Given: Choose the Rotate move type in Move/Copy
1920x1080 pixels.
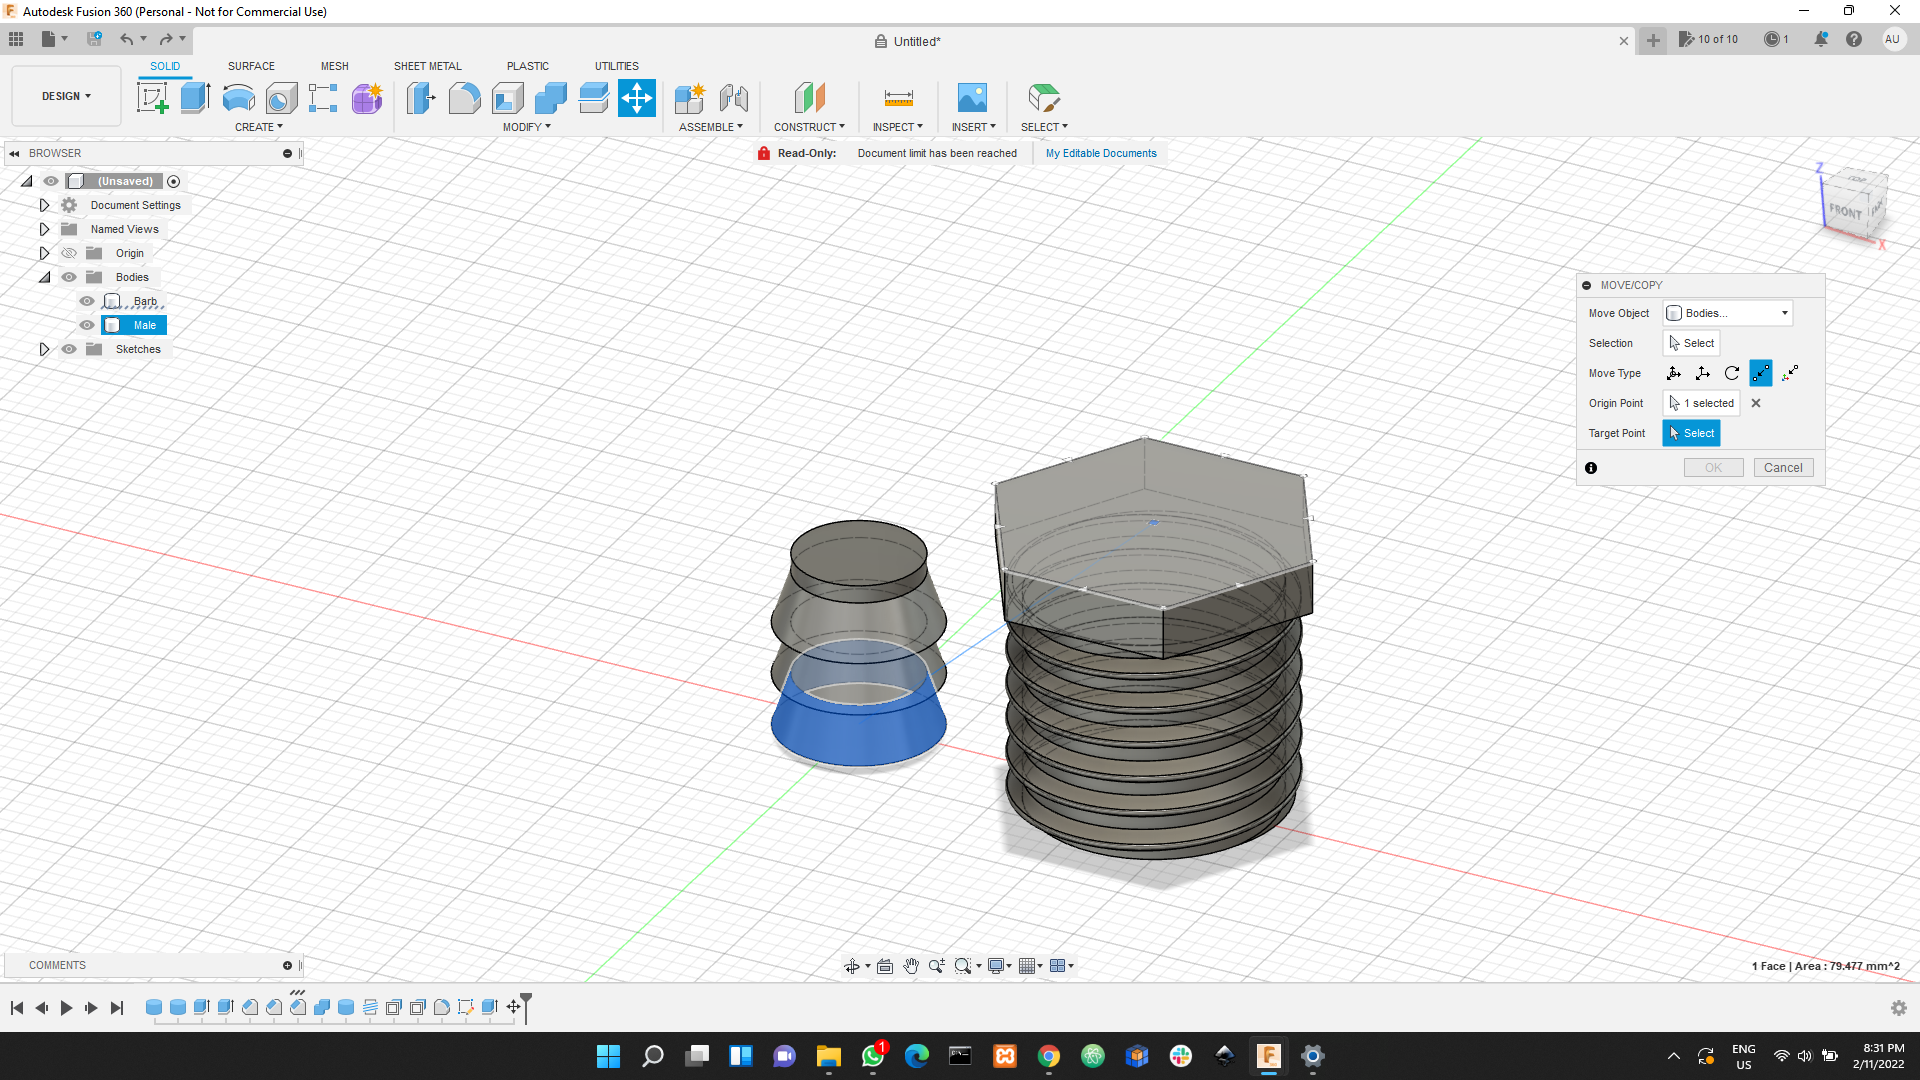Looking at the screenshot, I should click(x=1732, y=373).
